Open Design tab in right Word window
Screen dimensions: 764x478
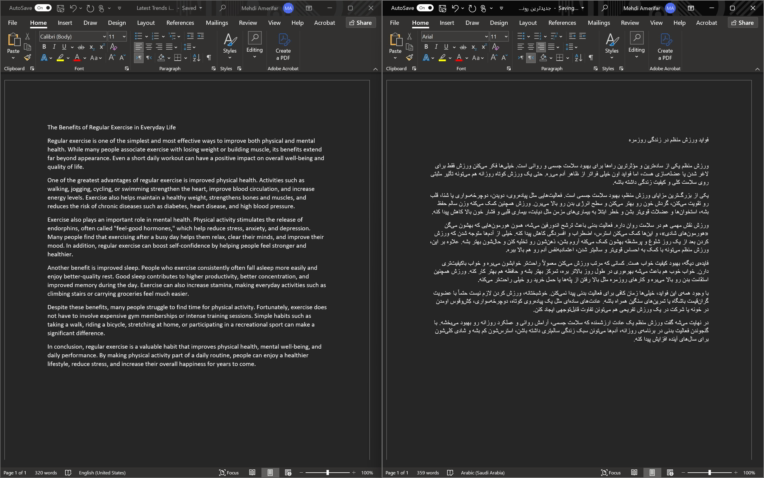(498, 23)
